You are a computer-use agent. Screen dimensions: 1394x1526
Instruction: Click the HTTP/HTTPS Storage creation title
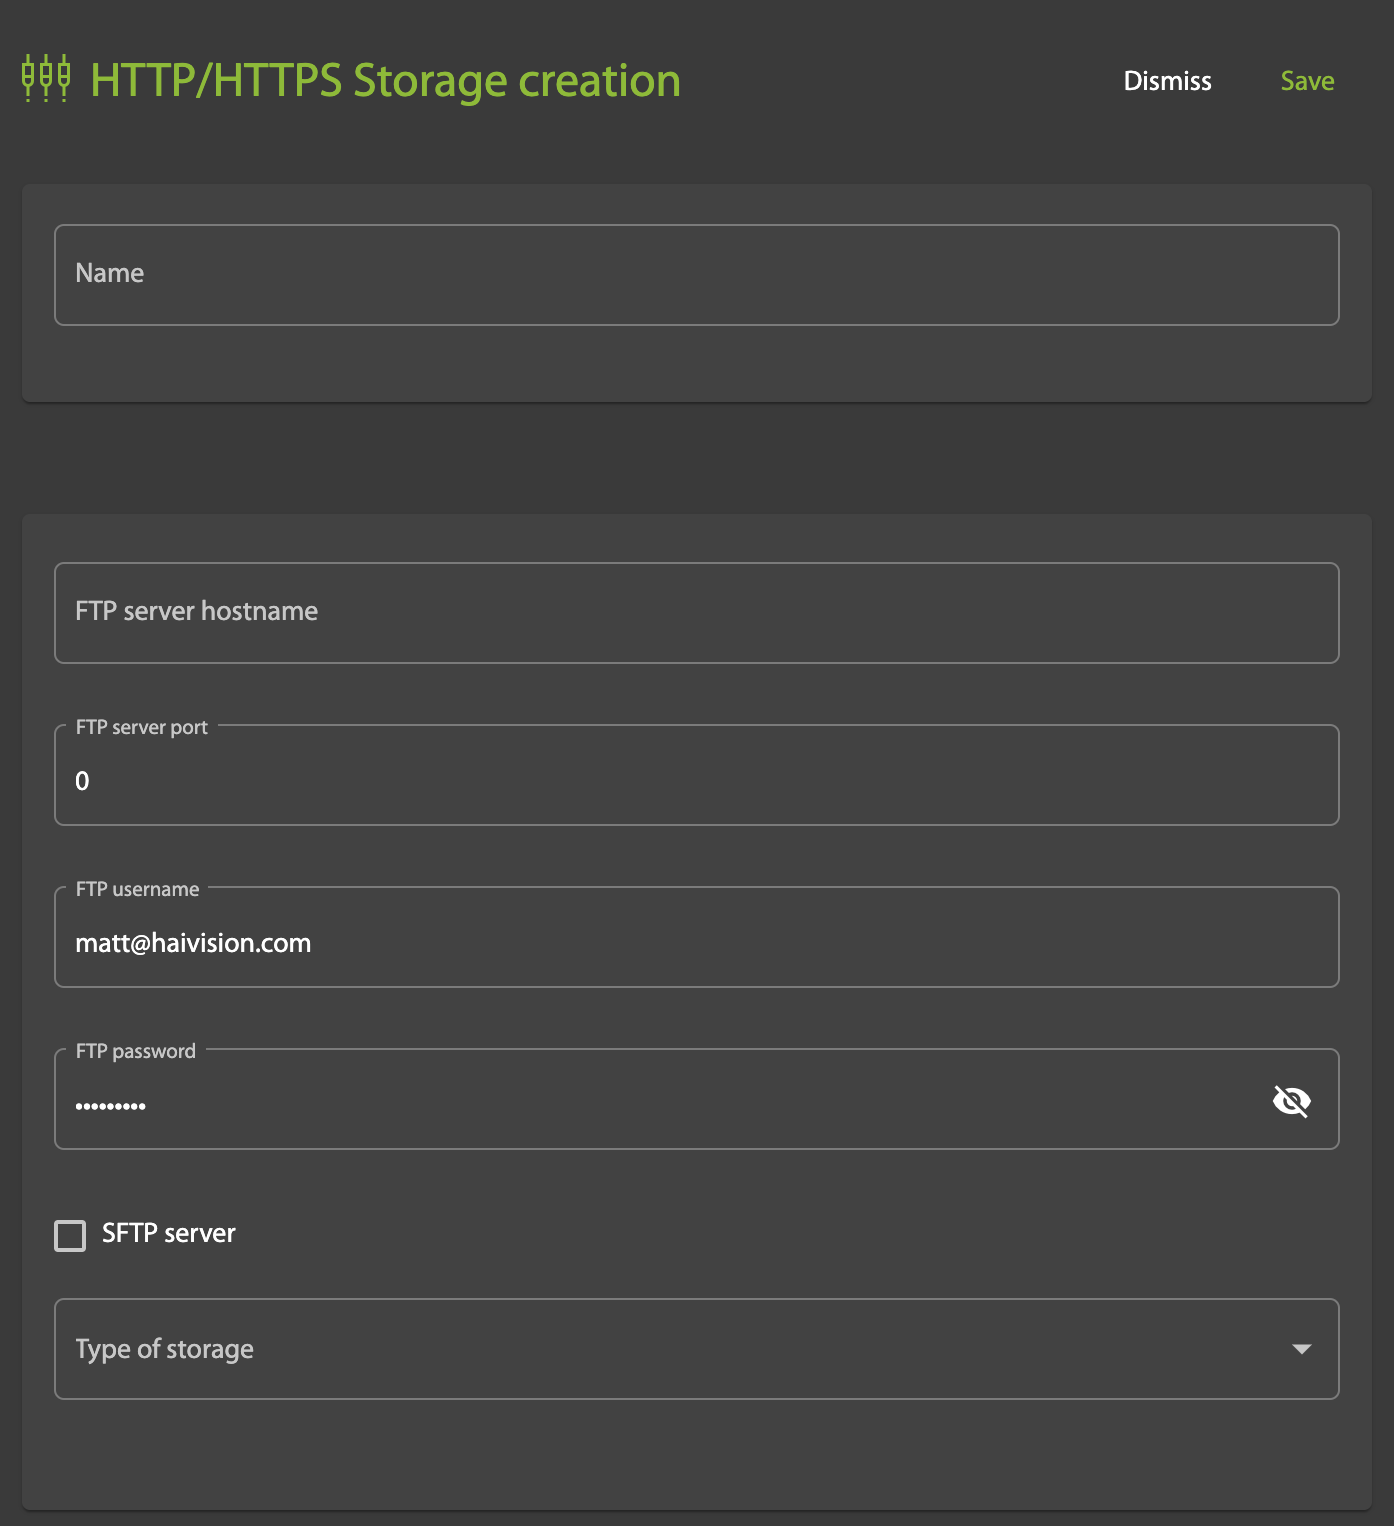(x=385, y=80)
